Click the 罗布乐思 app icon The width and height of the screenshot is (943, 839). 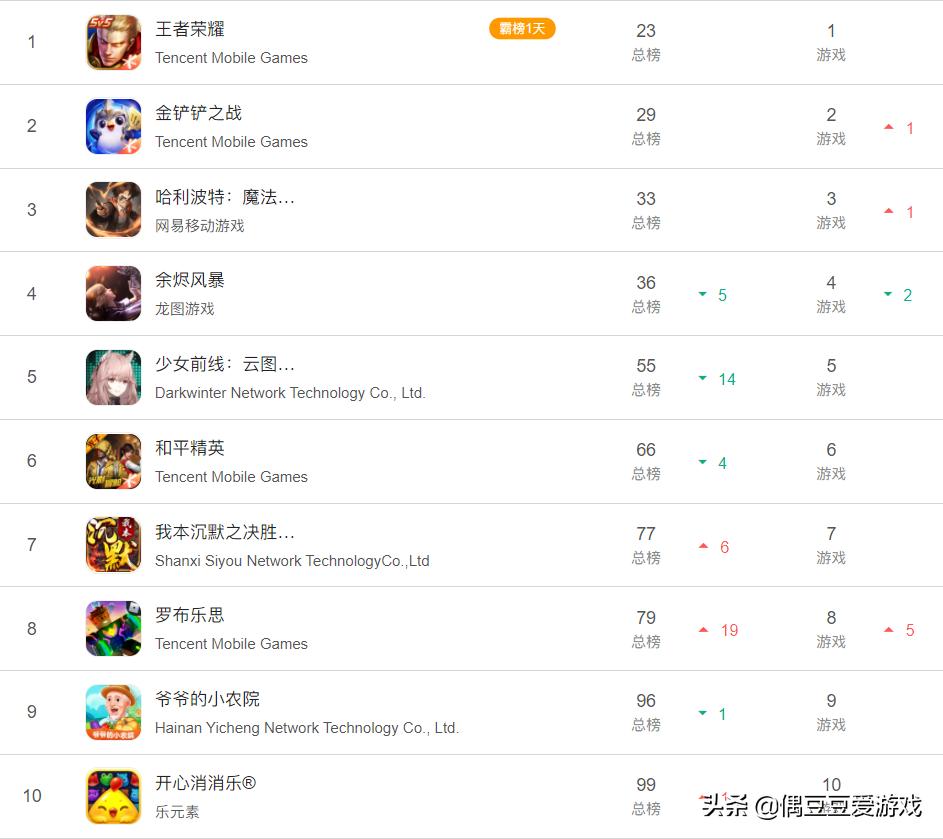(114, 628)
